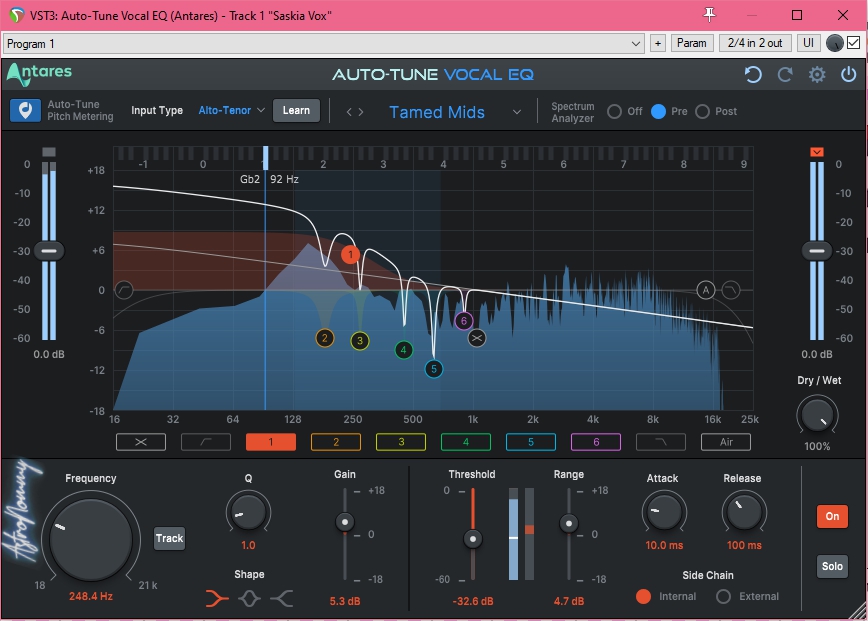This screenshot has height=621, width=868.
Task: Toggle Auto-Tune Pitch Metering icon
Action: (25, 110)
